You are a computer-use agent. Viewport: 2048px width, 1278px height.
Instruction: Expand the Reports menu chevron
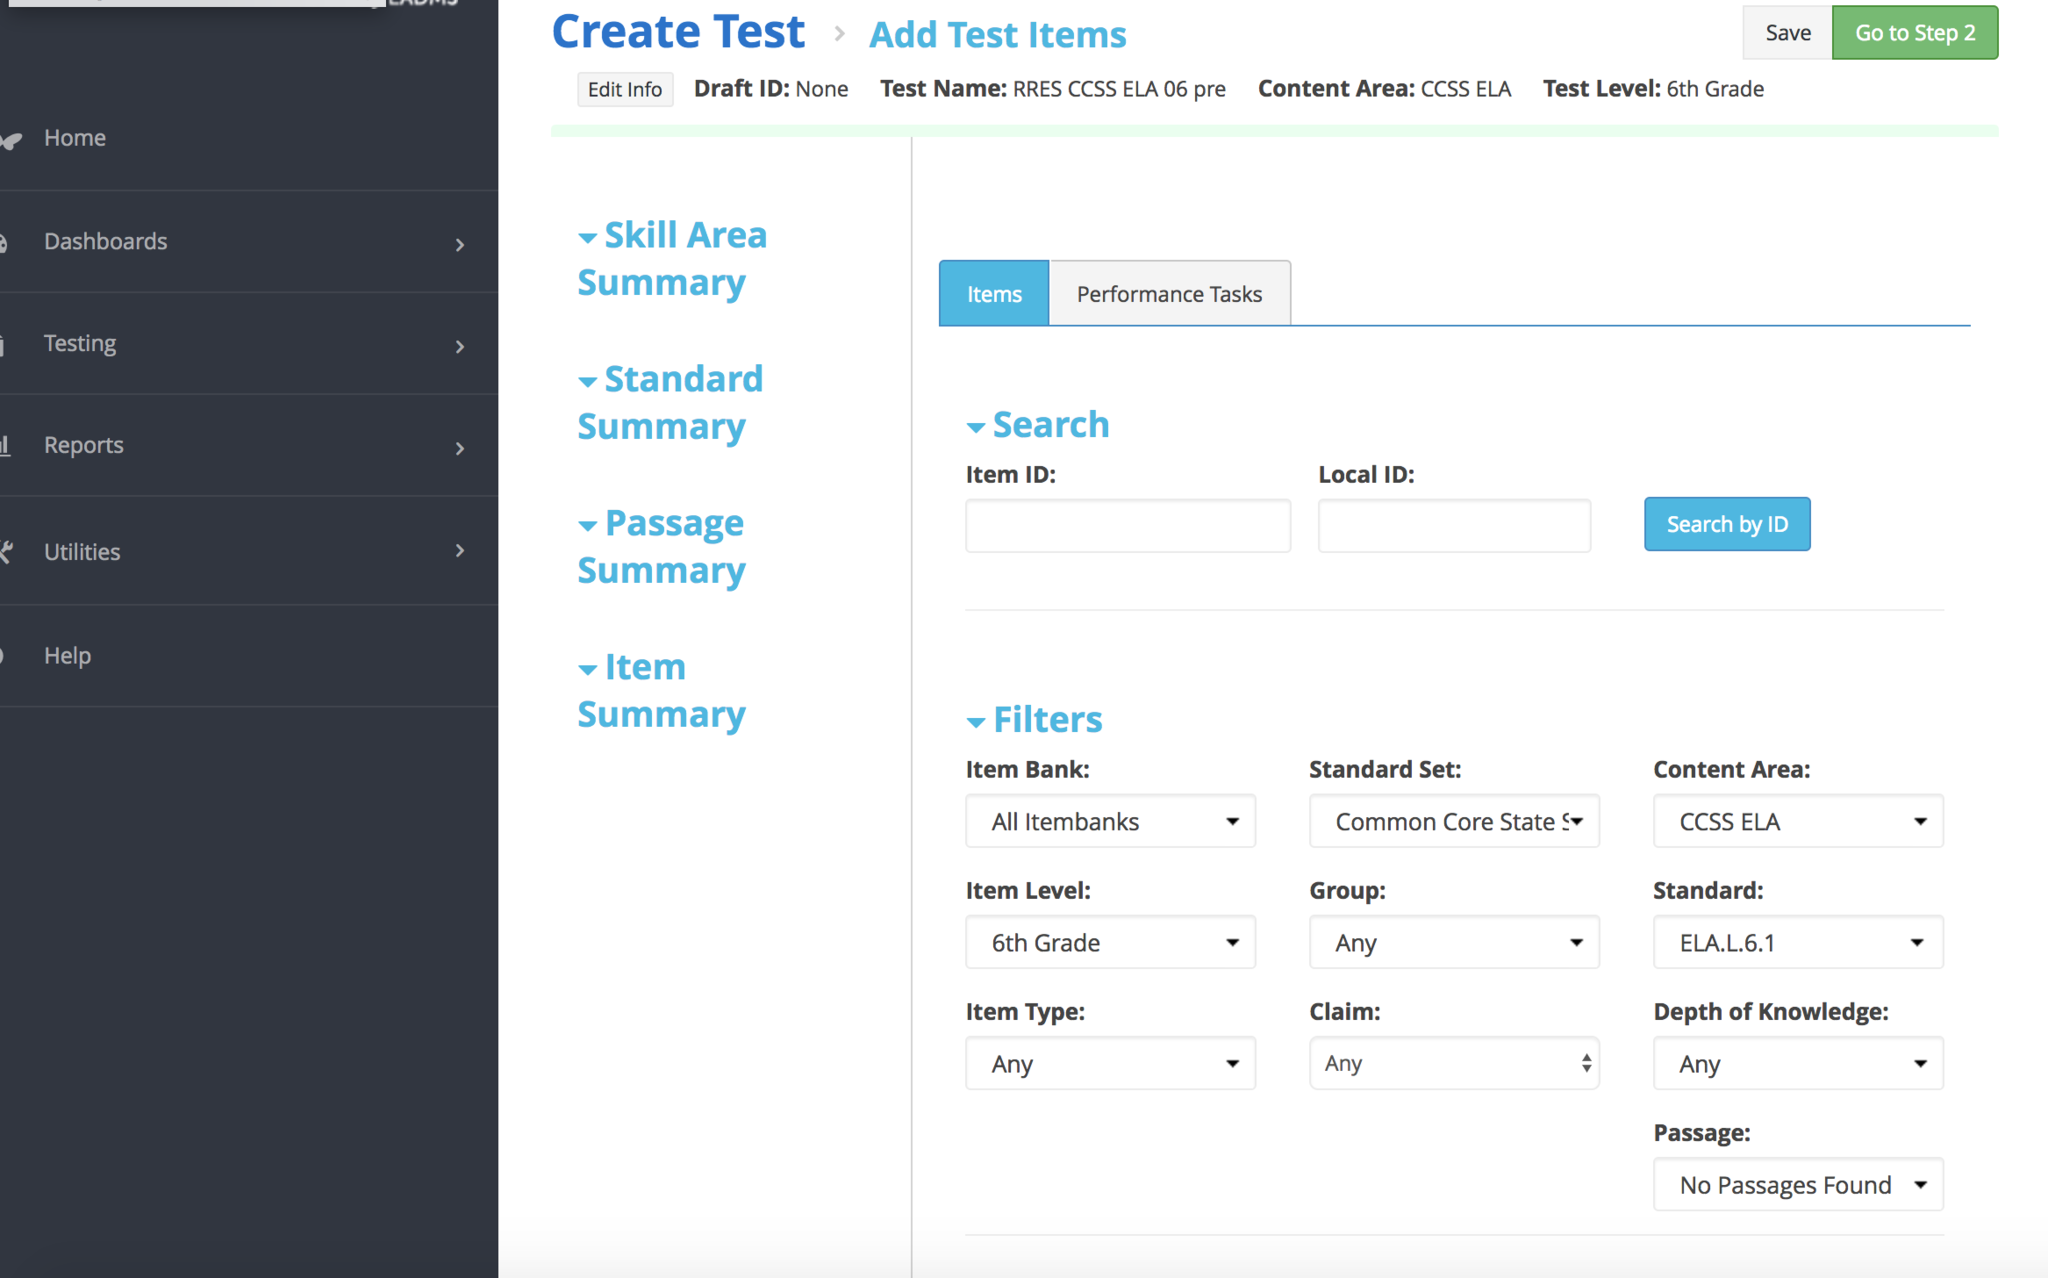(459, 448)
